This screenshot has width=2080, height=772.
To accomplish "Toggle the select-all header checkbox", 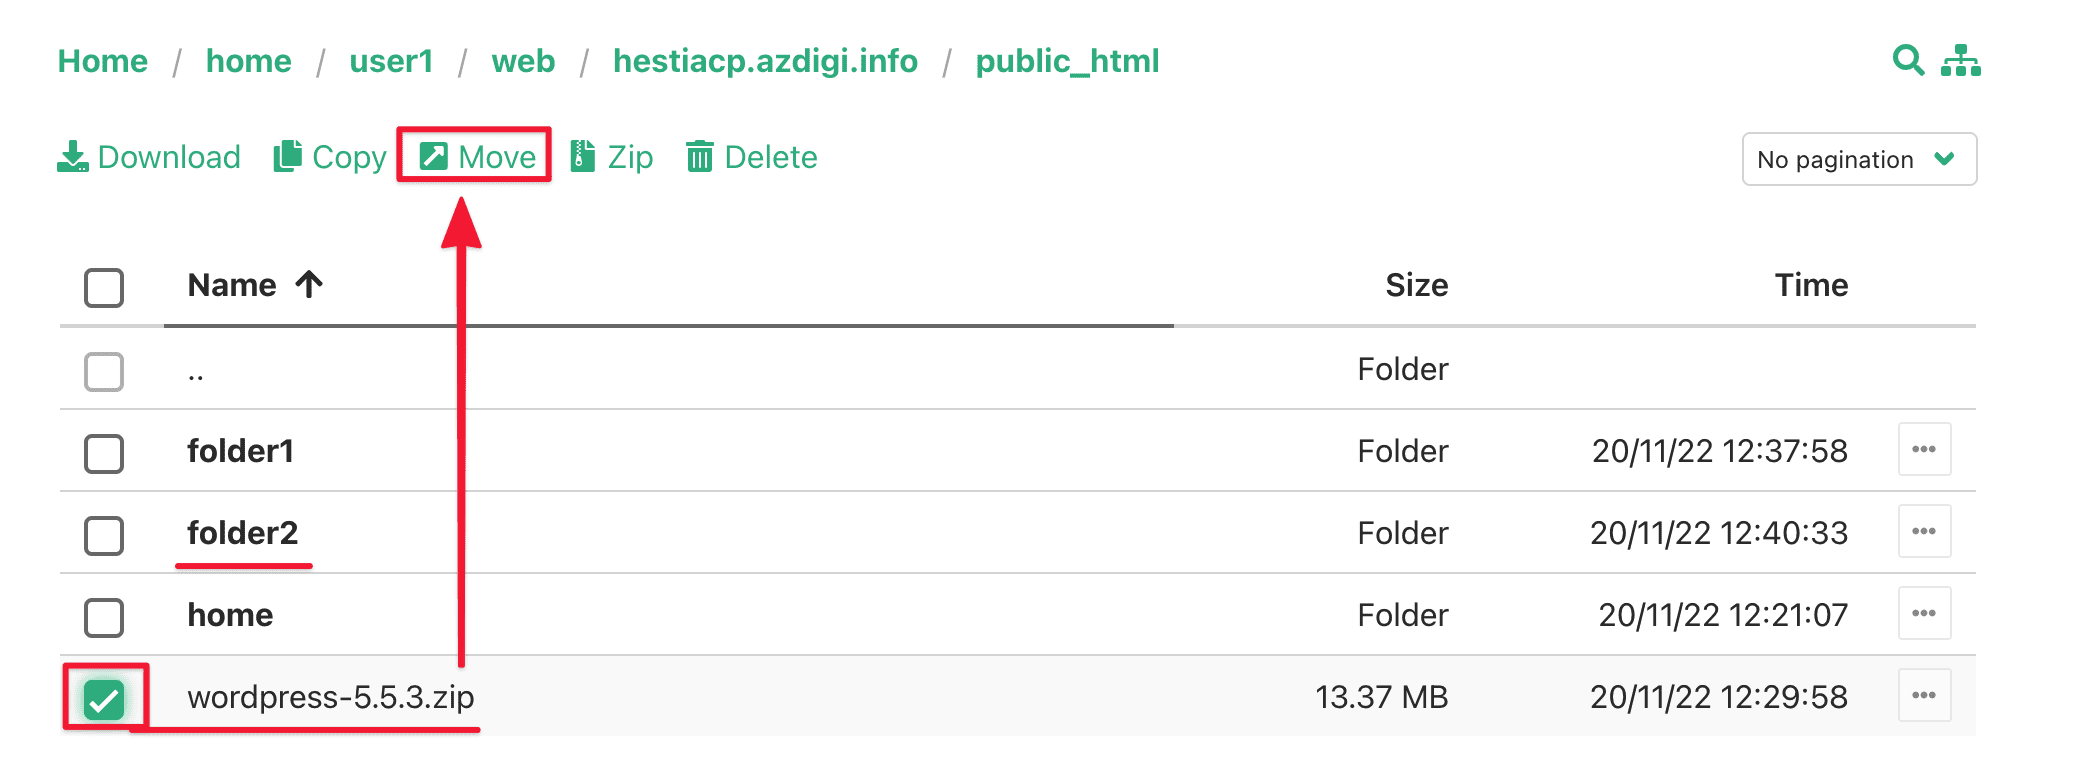I will [x=104, y=288].
